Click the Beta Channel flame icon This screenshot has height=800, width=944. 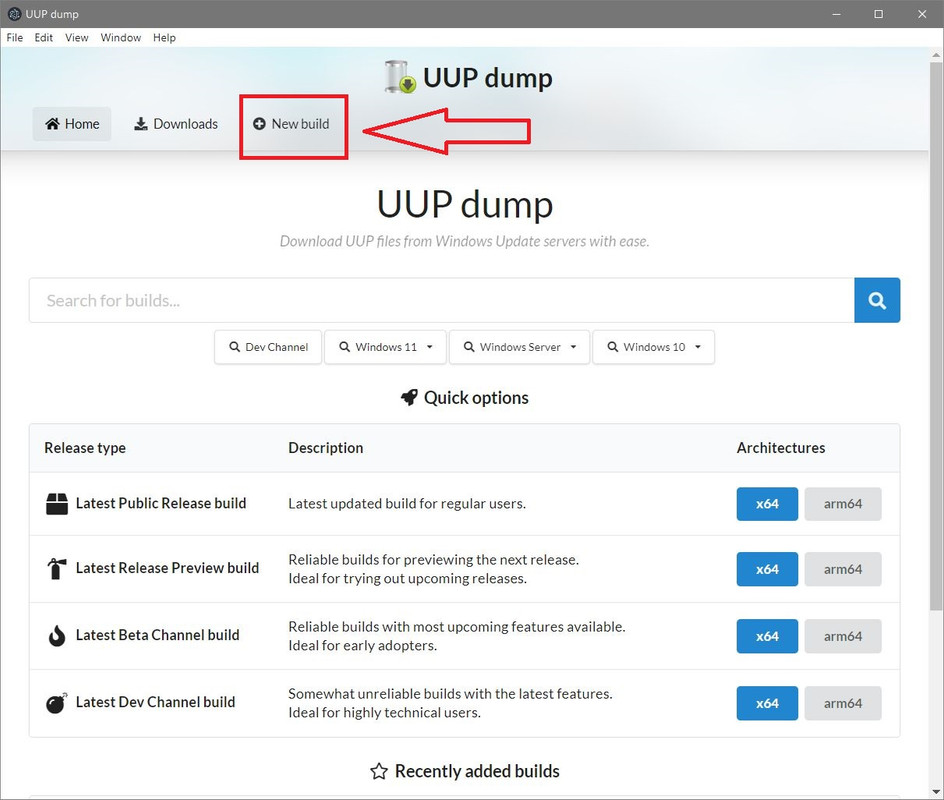[x=57, y=636]
